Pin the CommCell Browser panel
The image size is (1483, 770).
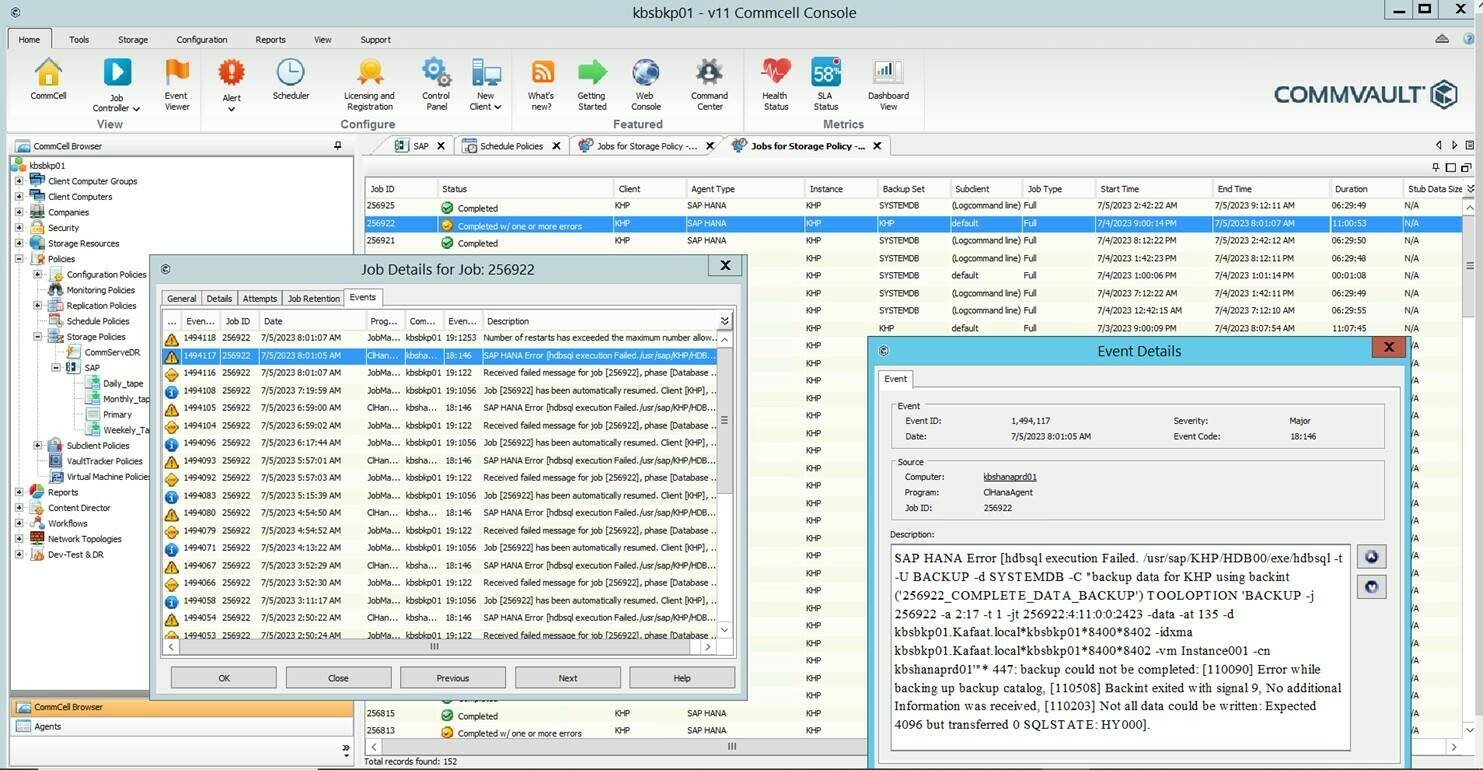(x=338, y=146)
